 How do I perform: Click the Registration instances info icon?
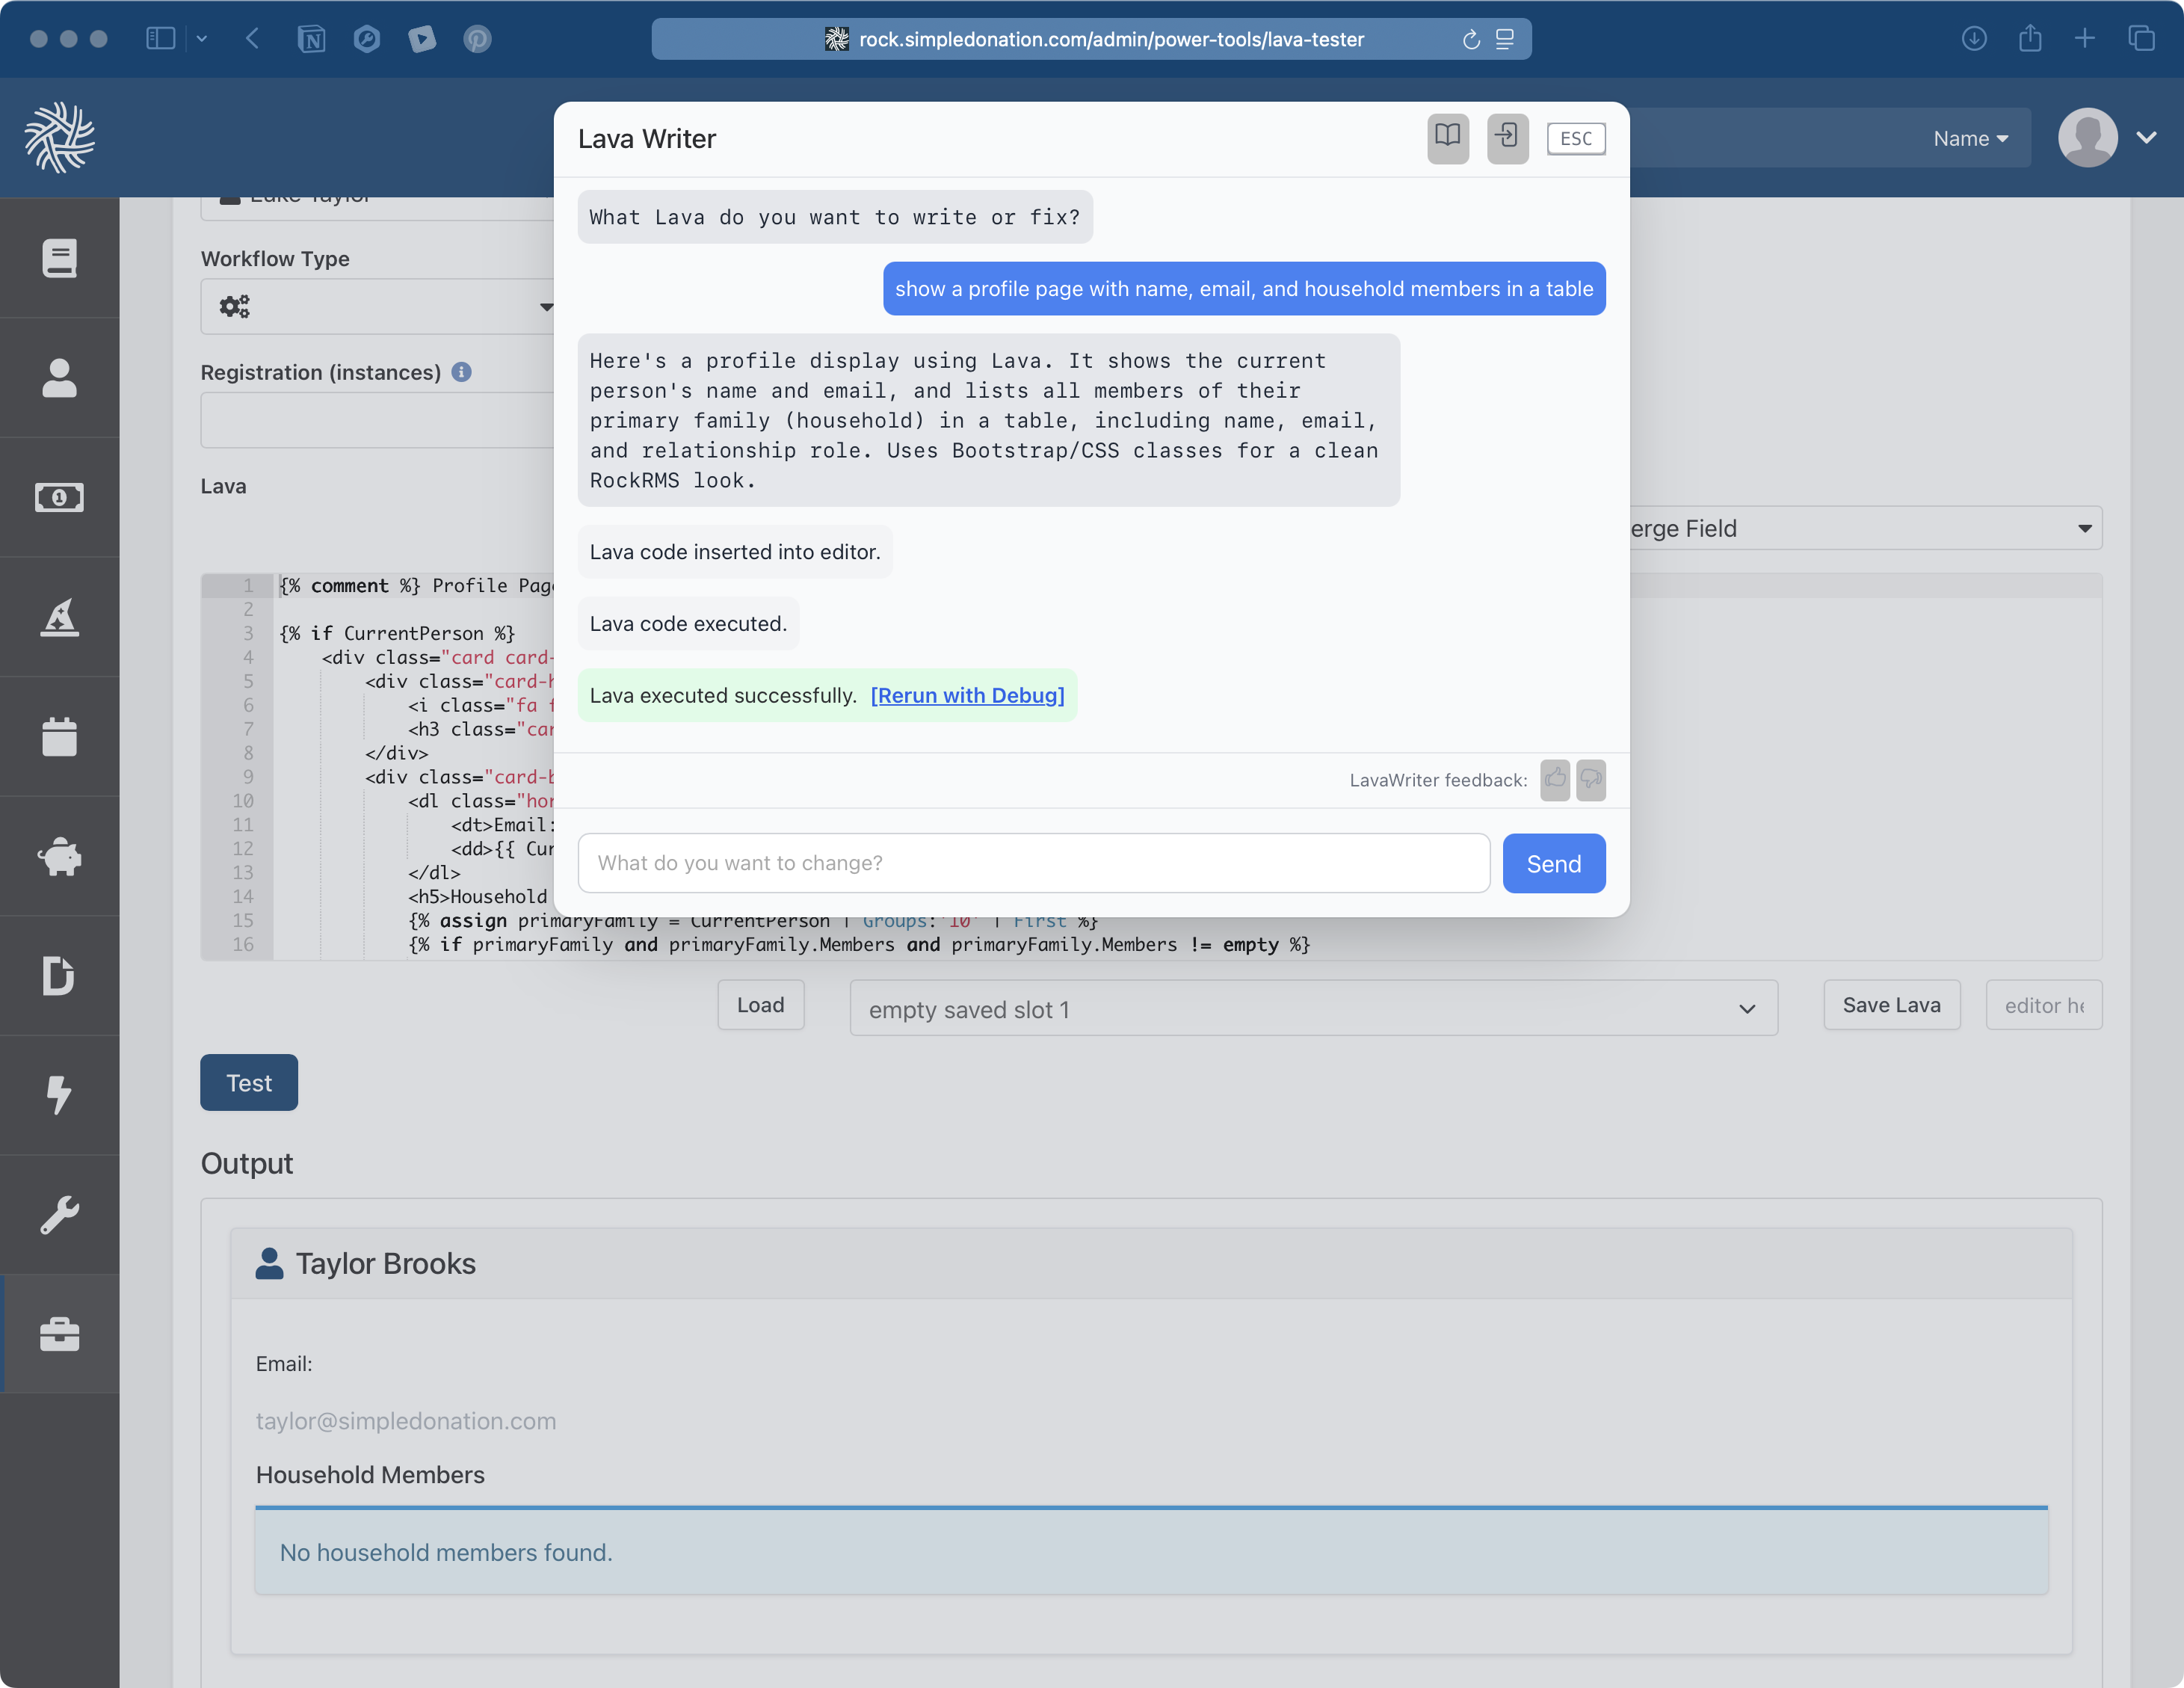click(461, 372)
